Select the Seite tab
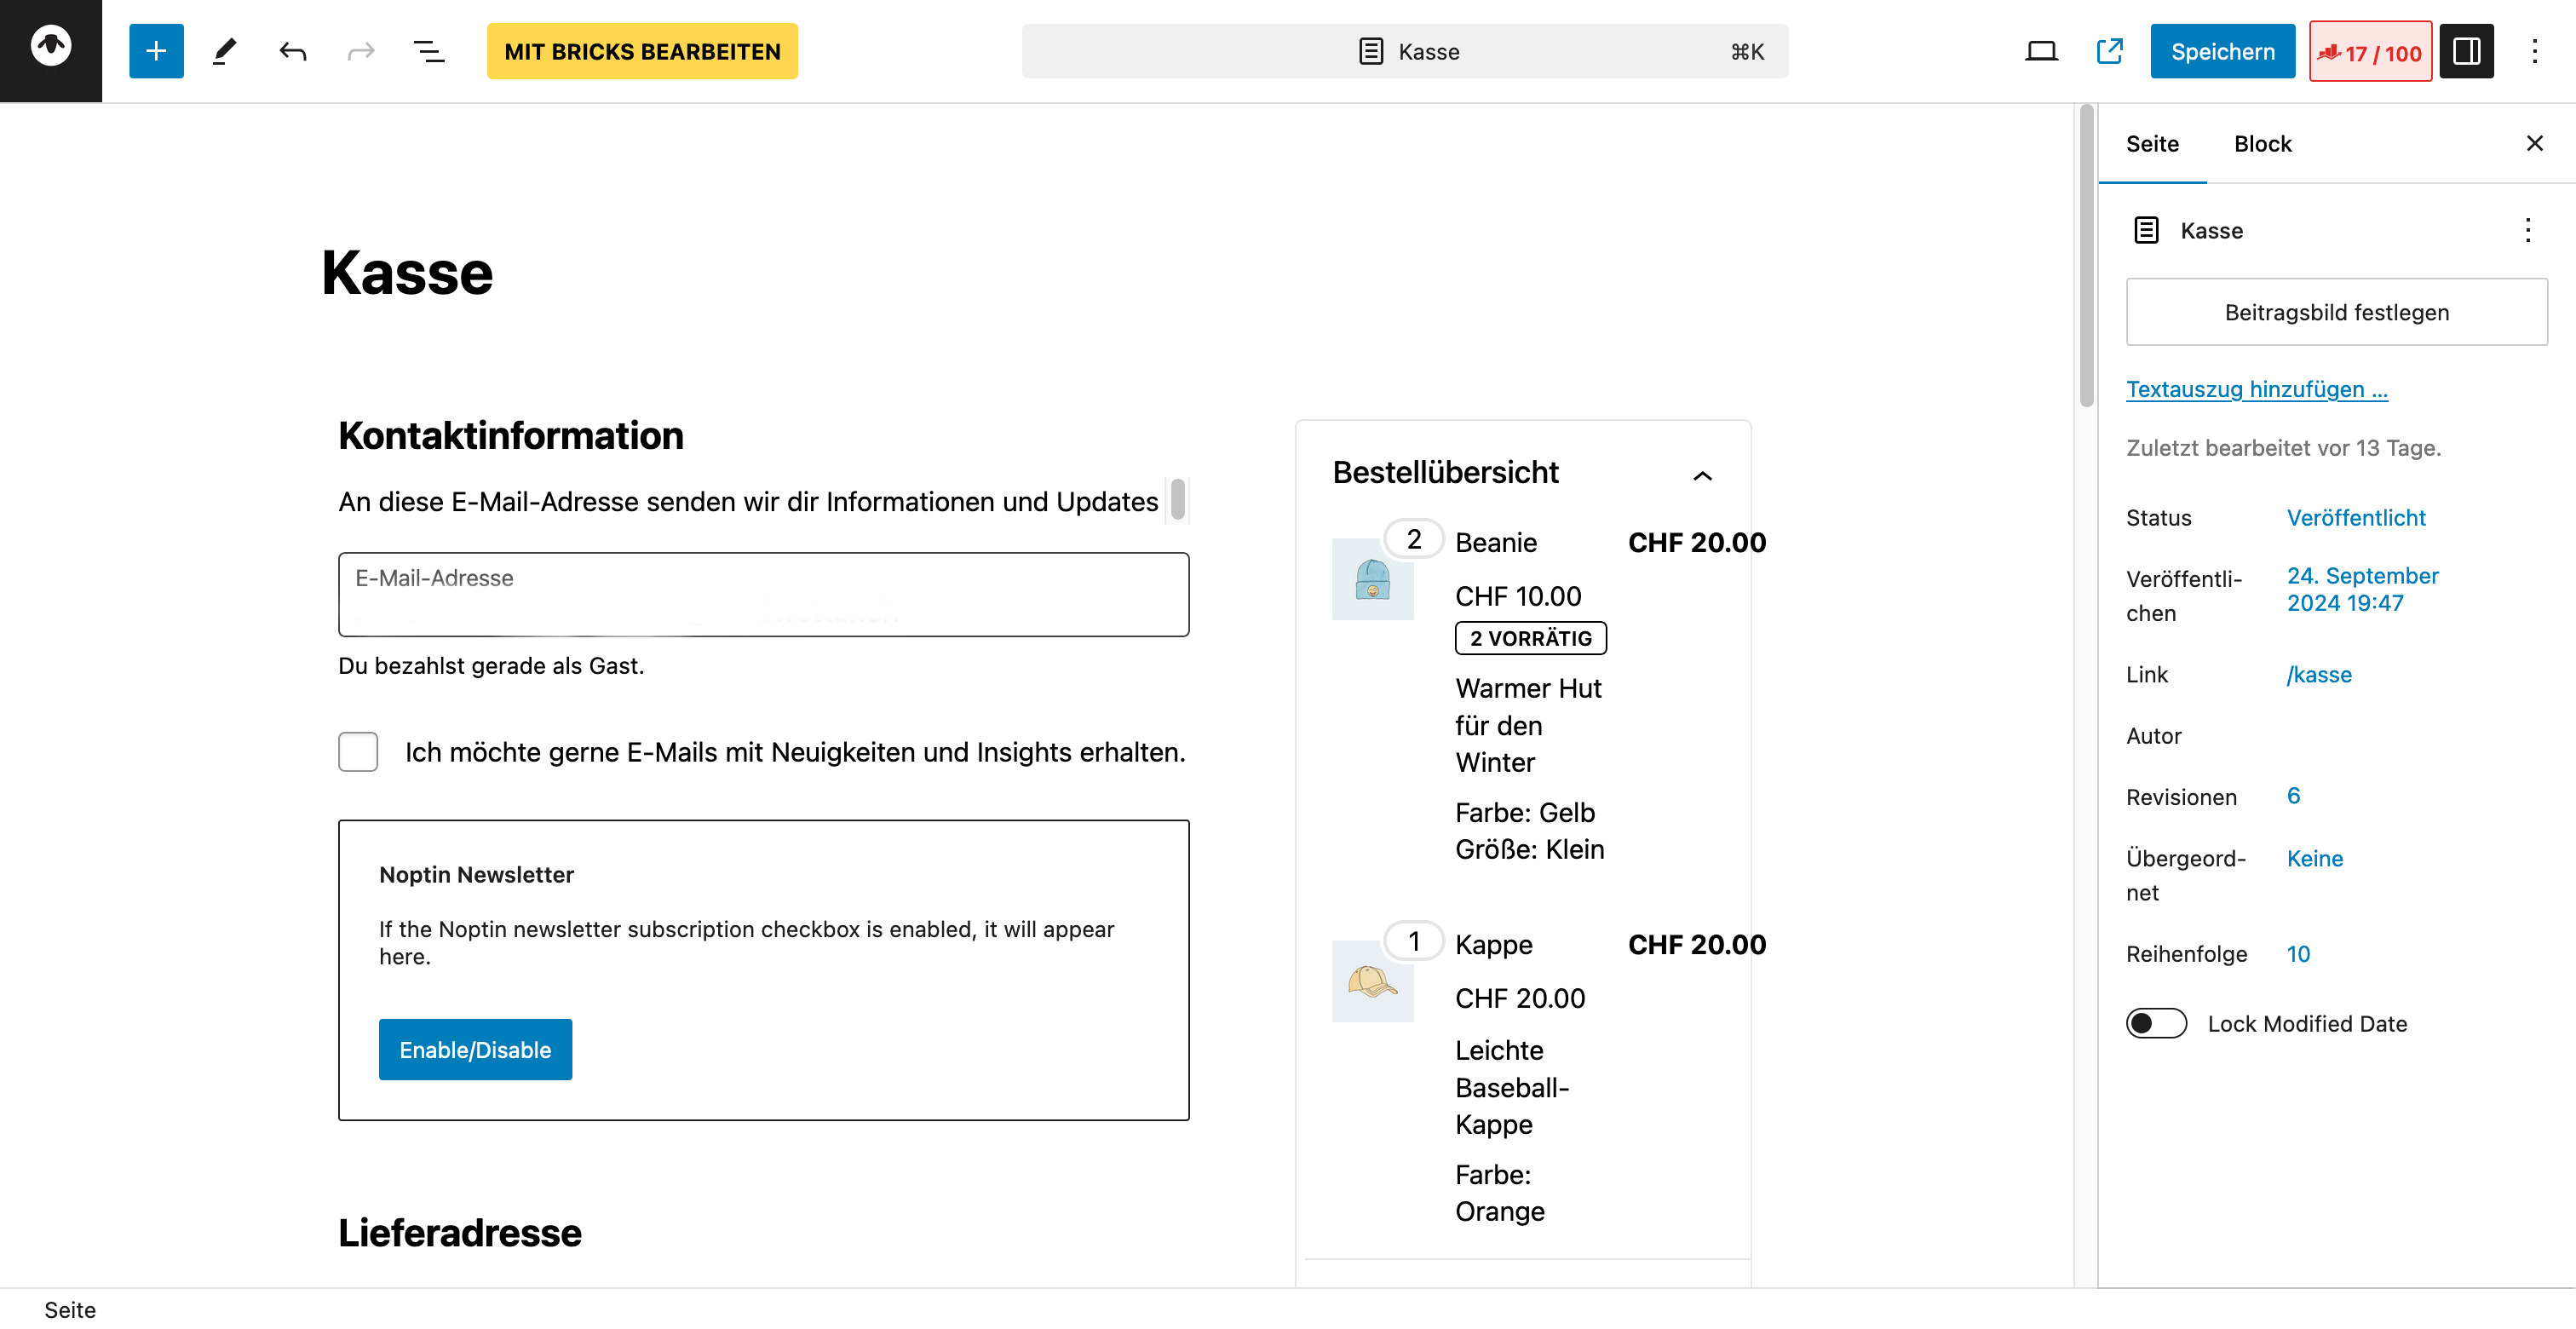 click(2152, 144)
